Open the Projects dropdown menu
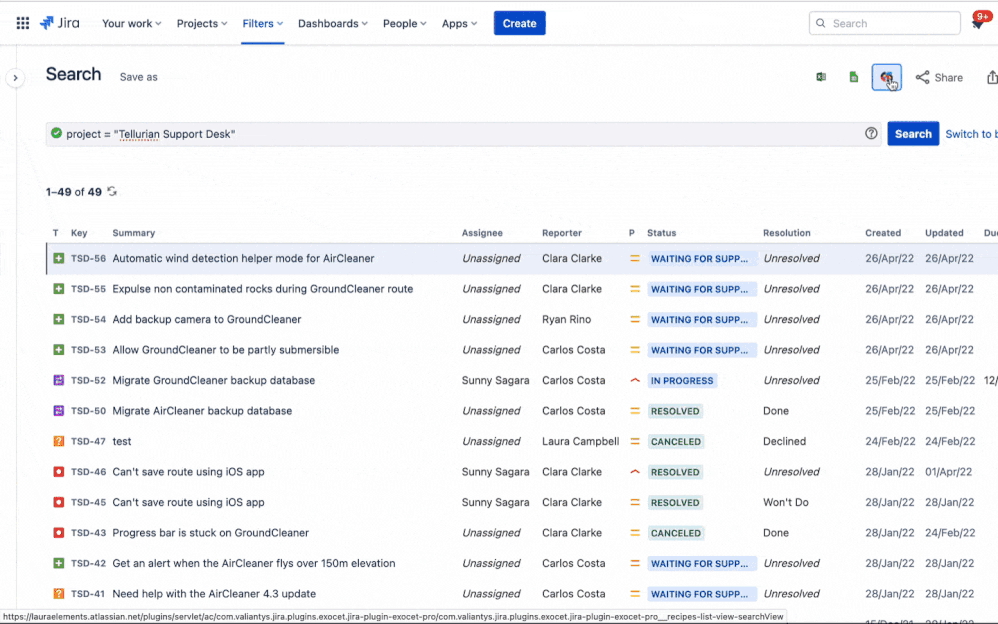 (201, 23)
